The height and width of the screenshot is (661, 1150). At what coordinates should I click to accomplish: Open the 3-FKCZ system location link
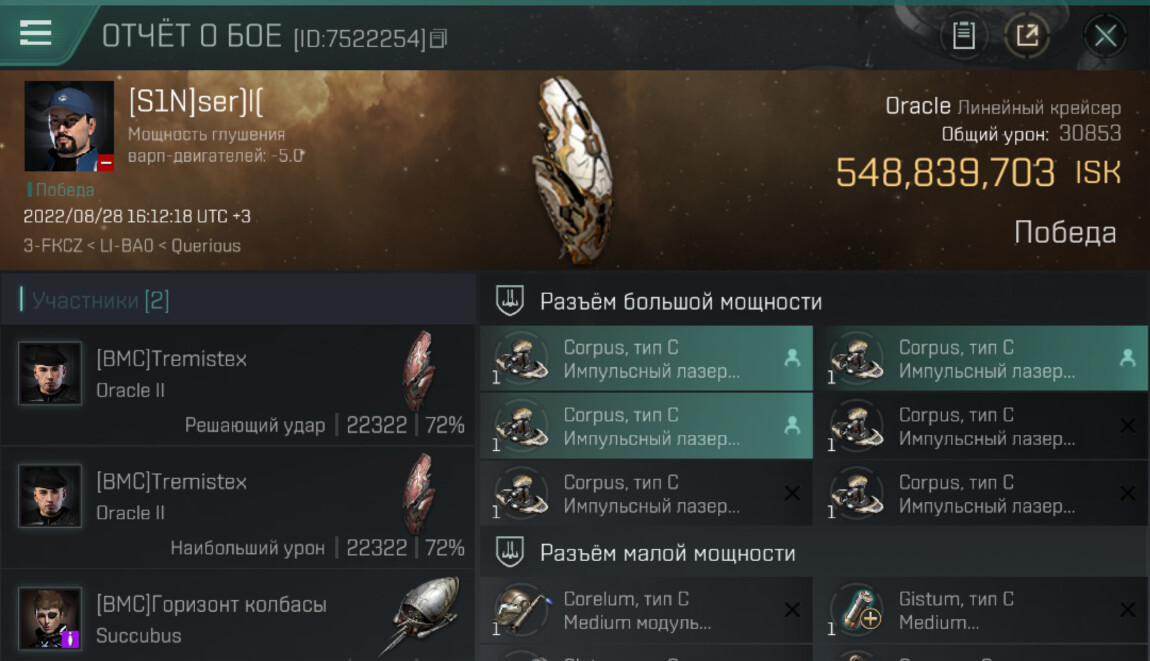tap(53, 246)
